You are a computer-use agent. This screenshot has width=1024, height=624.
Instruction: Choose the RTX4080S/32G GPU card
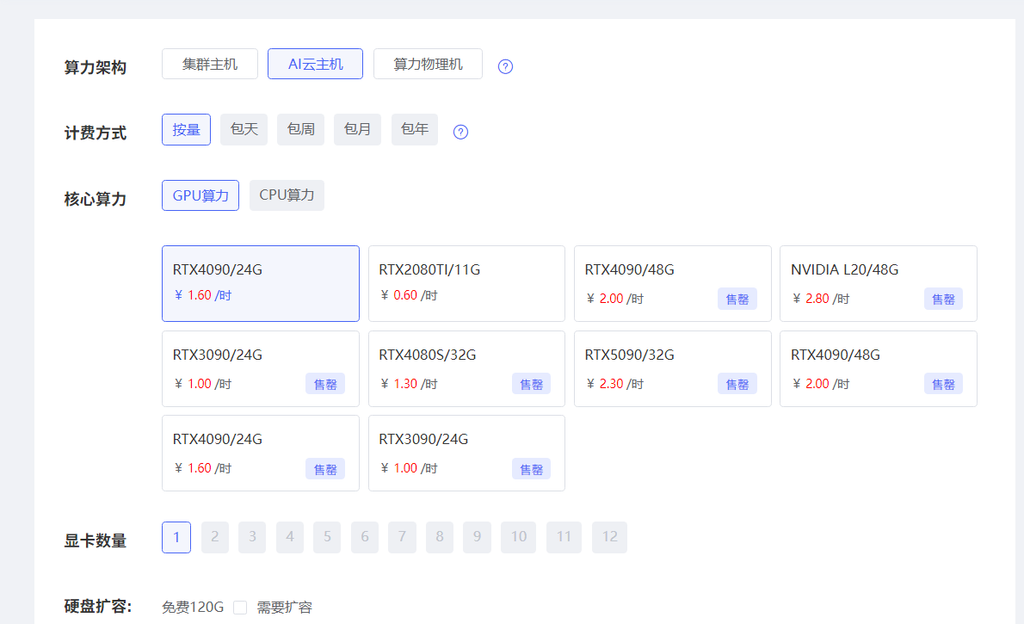pos(466,369)
